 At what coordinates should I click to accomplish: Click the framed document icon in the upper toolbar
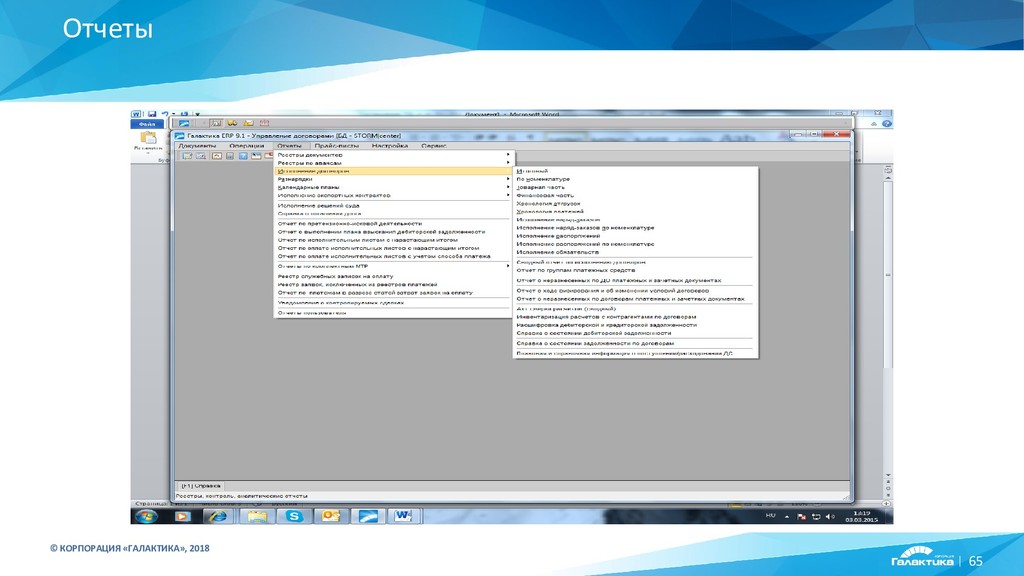tap(216, 123)
